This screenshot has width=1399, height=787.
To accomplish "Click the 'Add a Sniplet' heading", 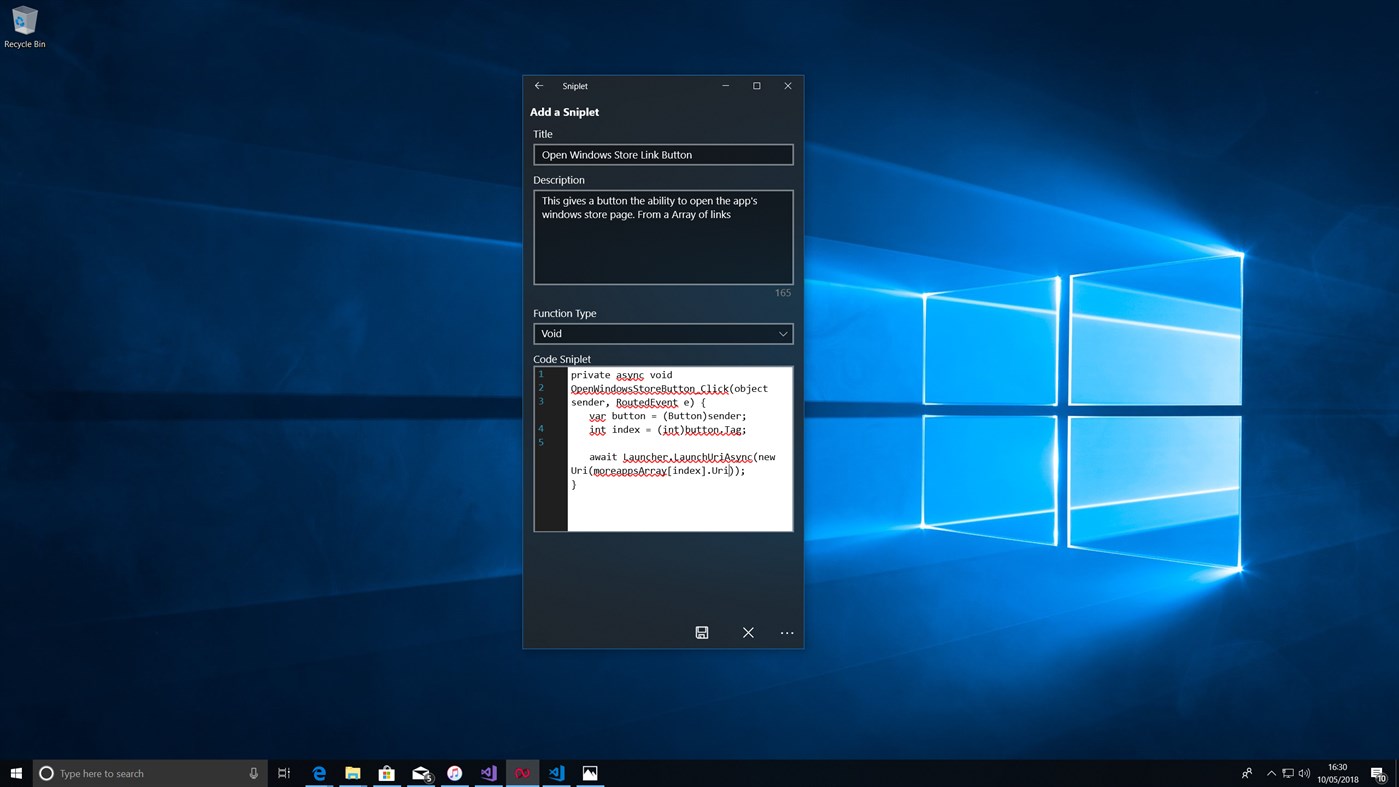I will 565,112.
